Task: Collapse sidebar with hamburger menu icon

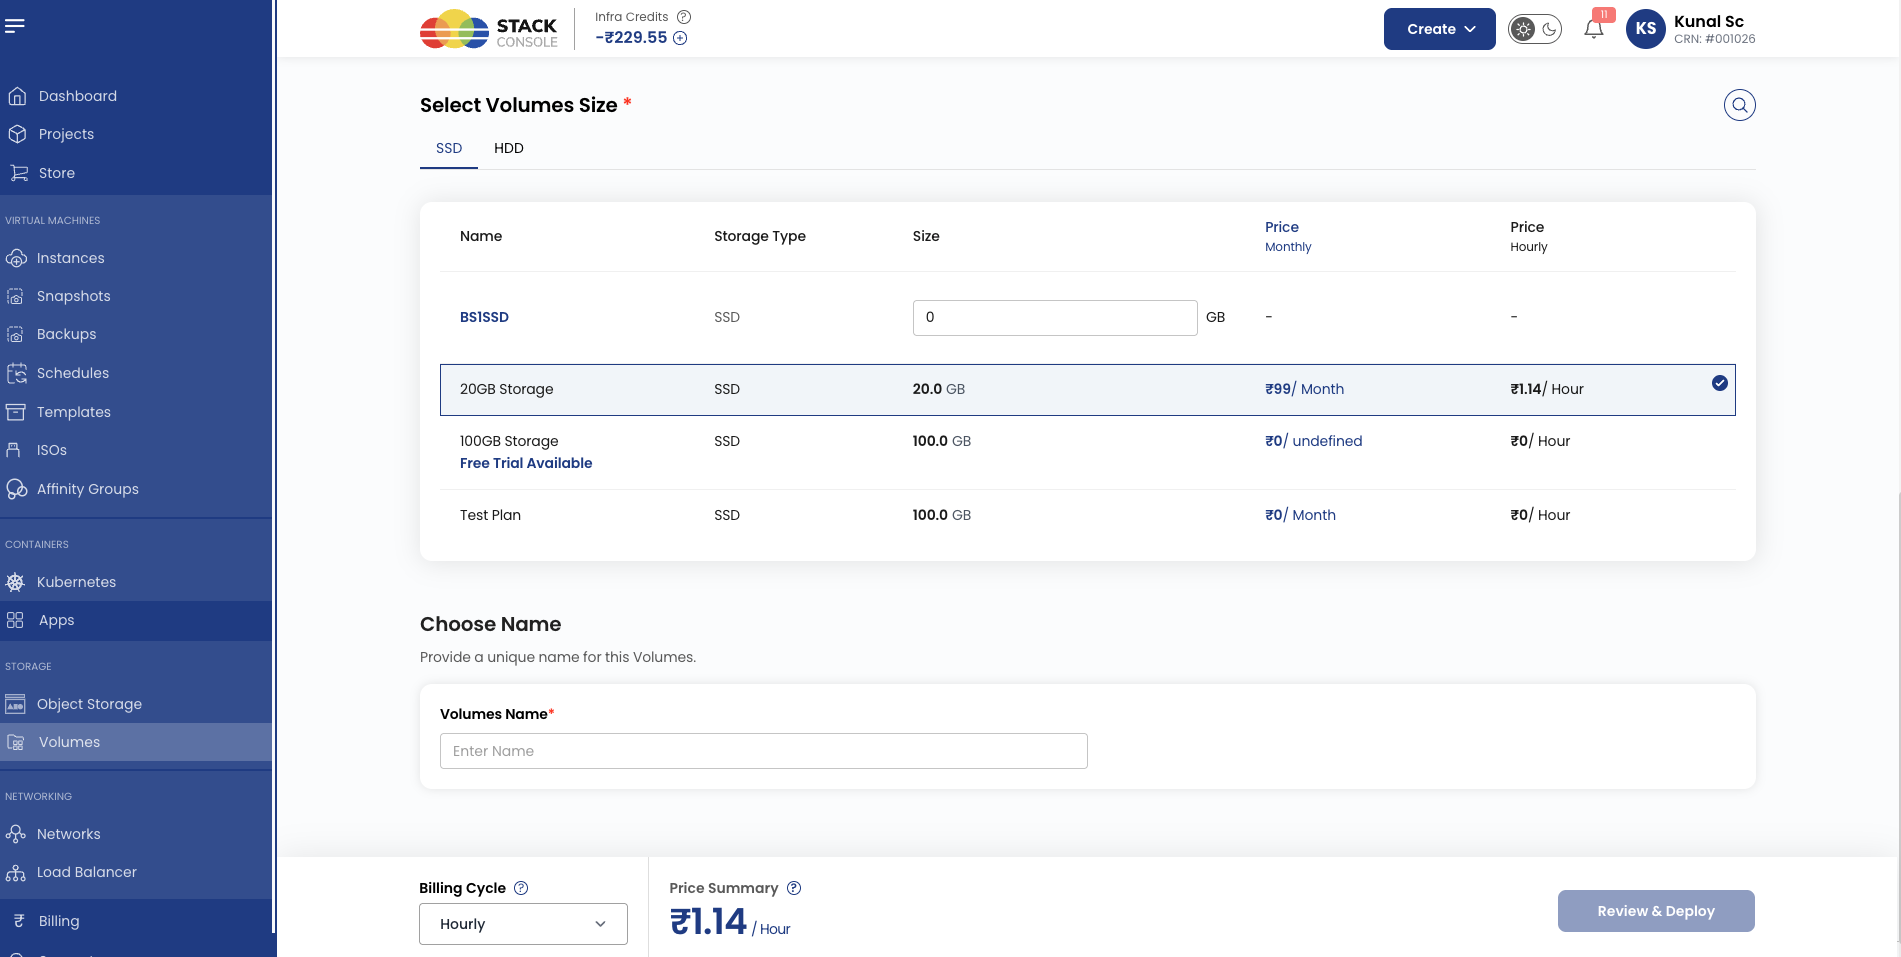Action: pos(15,26)
